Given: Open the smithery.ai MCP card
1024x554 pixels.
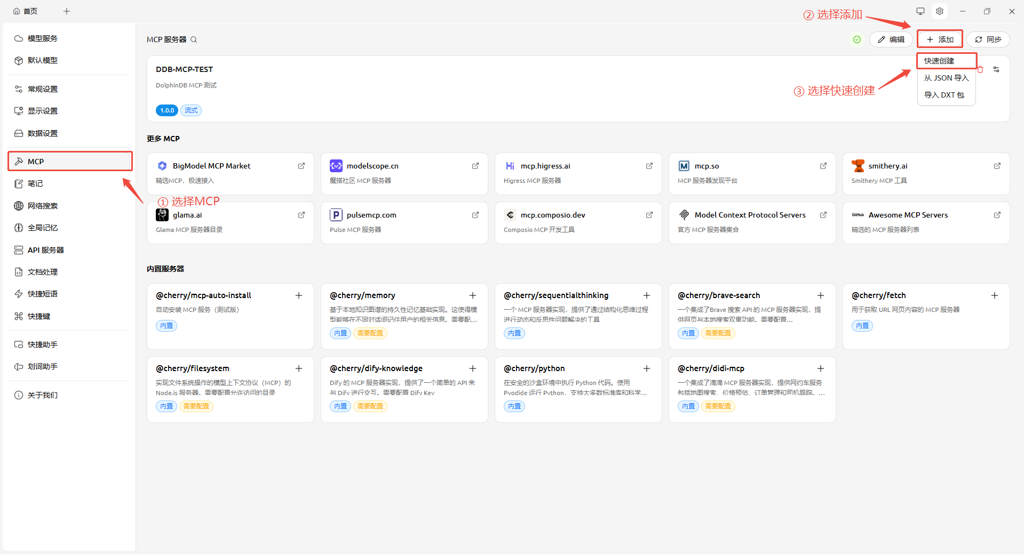Looking at the screenshot, I should pyautogui.click(x=925, y=174).
